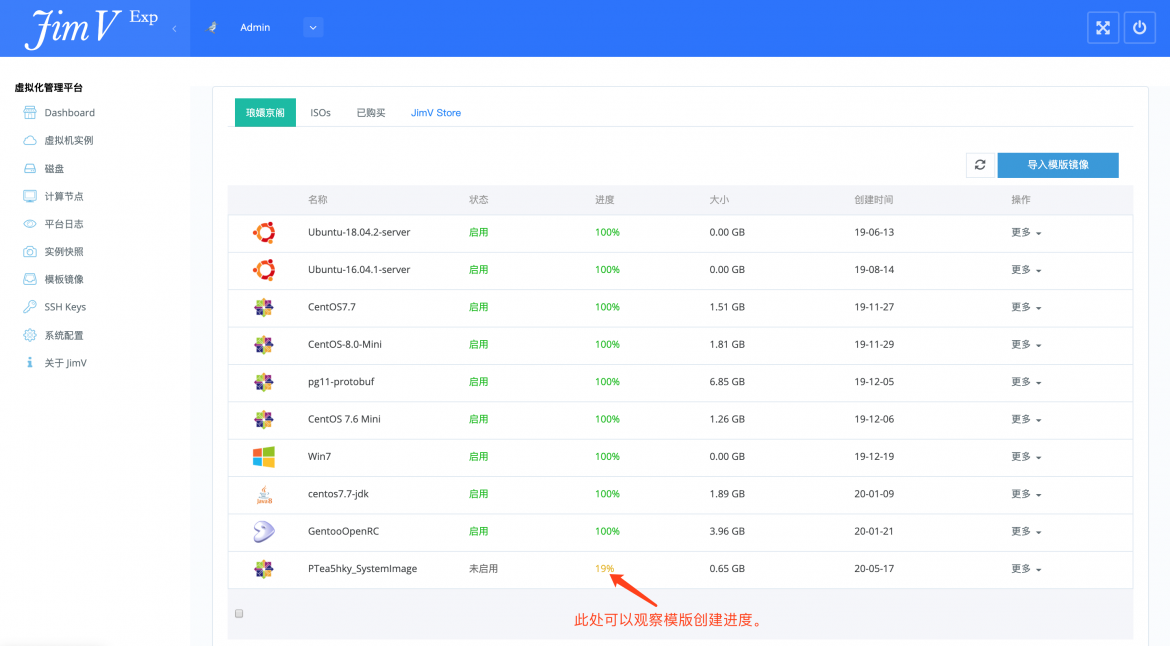Click the 名称 column header
The height and width of the screenshot is (646, 1170).
click(318, 200)
